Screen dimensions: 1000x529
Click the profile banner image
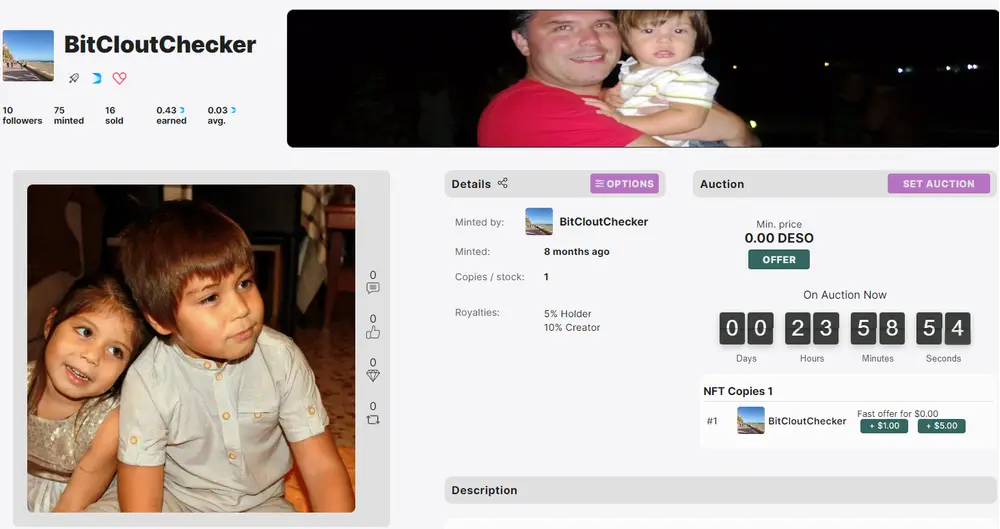point(643,78)
